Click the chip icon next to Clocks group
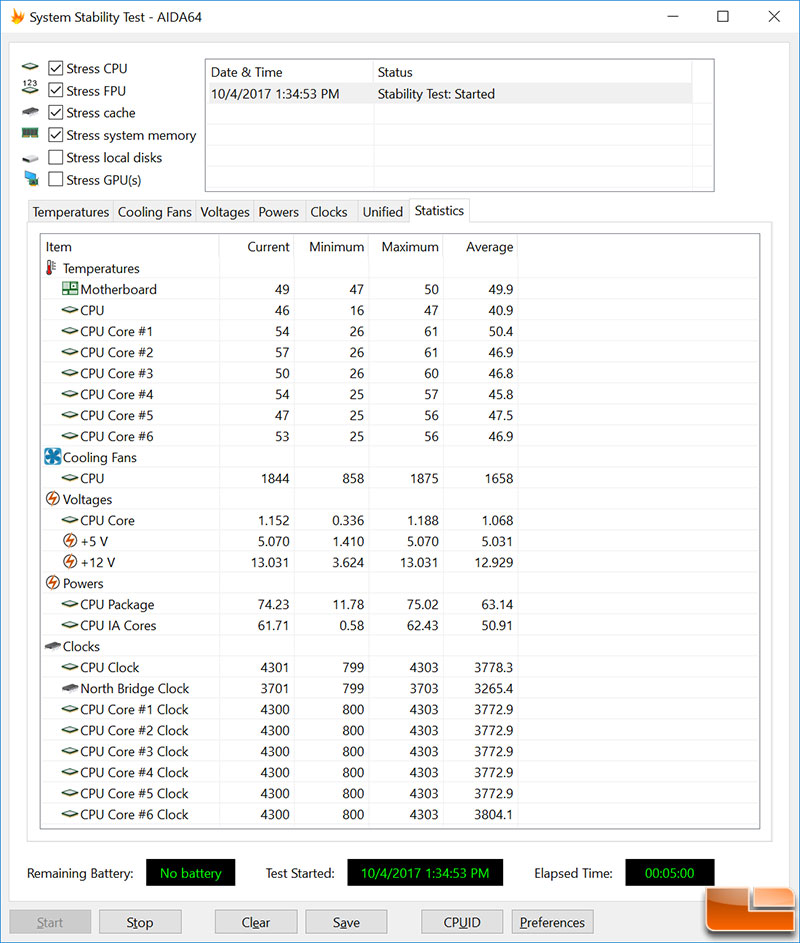The width and height of the screenshot is (800, 943). tap(53, 646)
